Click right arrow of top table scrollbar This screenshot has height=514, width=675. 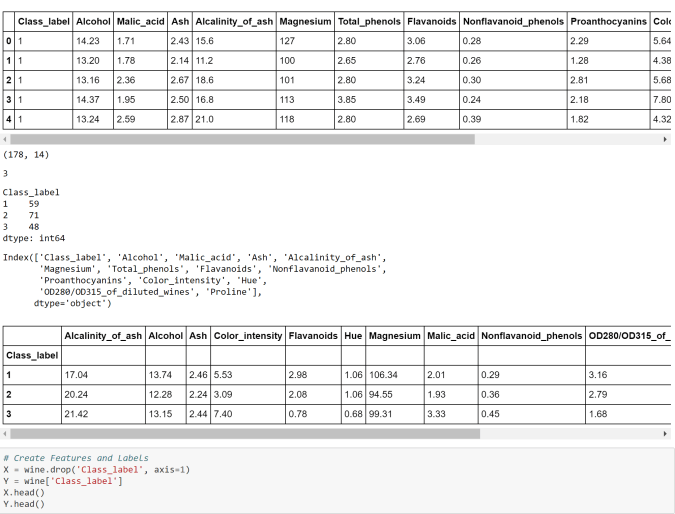(666, 139)
